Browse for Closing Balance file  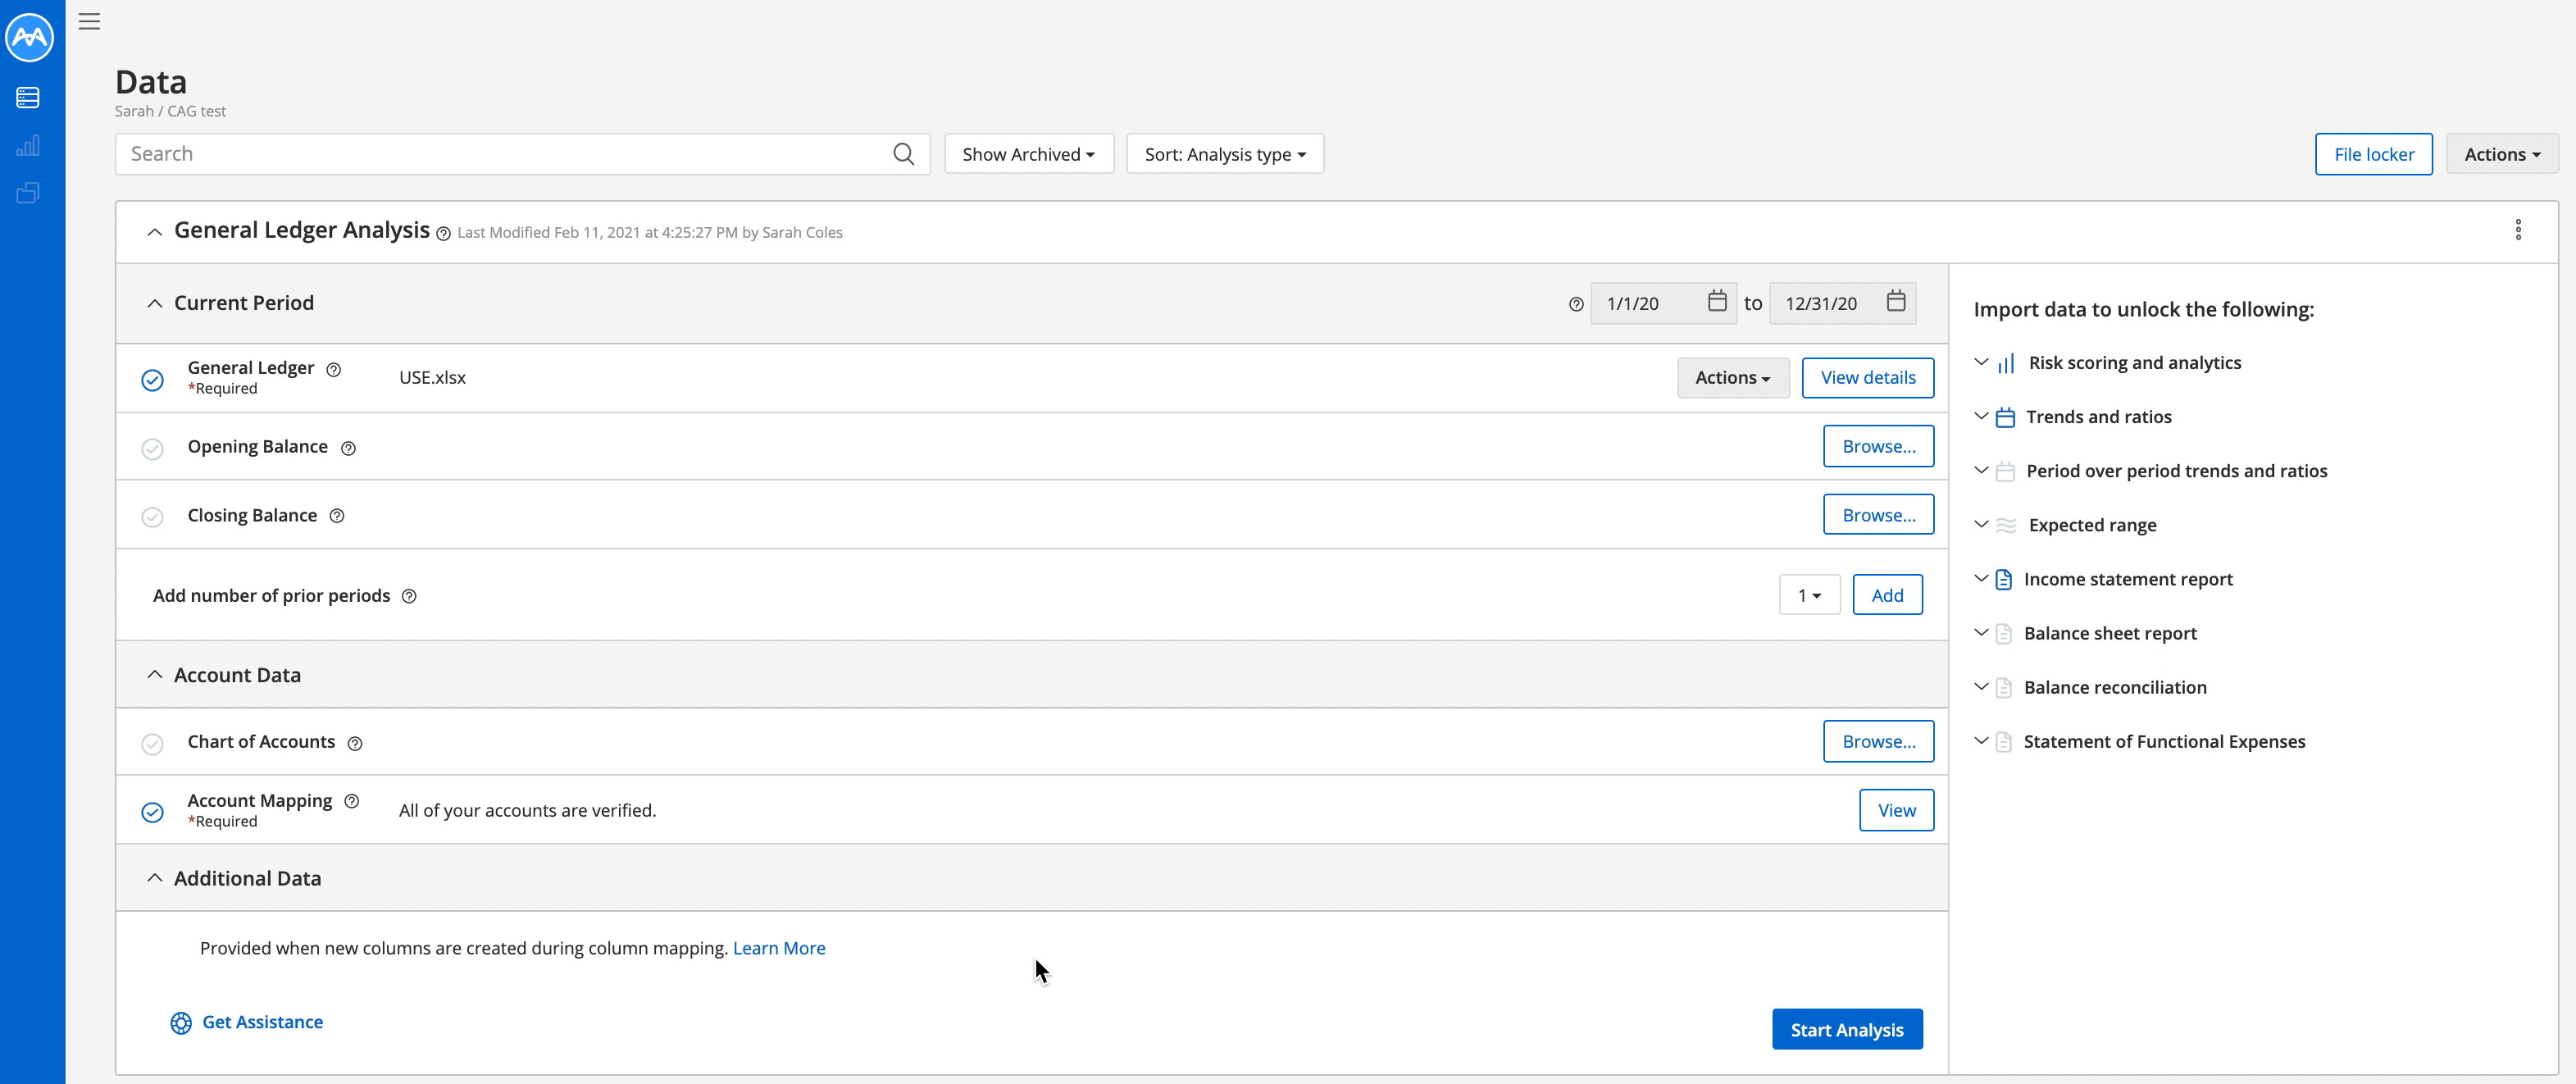[1879, 515]
